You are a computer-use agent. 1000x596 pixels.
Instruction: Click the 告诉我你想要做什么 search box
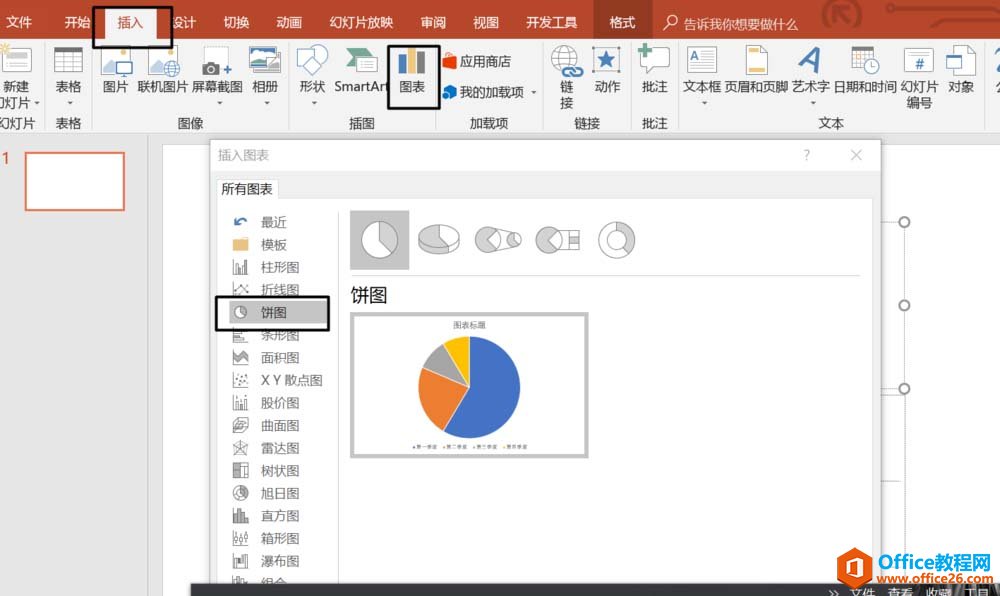(740, 23)
